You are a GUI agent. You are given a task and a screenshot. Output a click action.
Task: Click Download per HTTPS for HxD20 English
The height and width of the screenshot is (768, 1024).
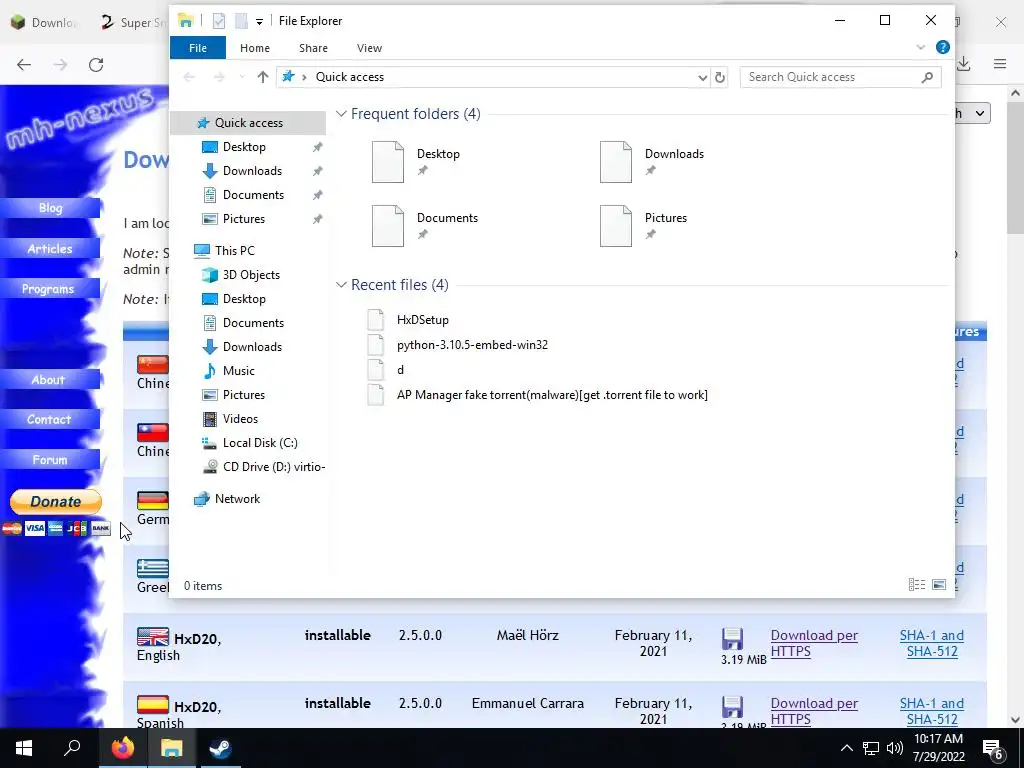[x=814, y=643]
